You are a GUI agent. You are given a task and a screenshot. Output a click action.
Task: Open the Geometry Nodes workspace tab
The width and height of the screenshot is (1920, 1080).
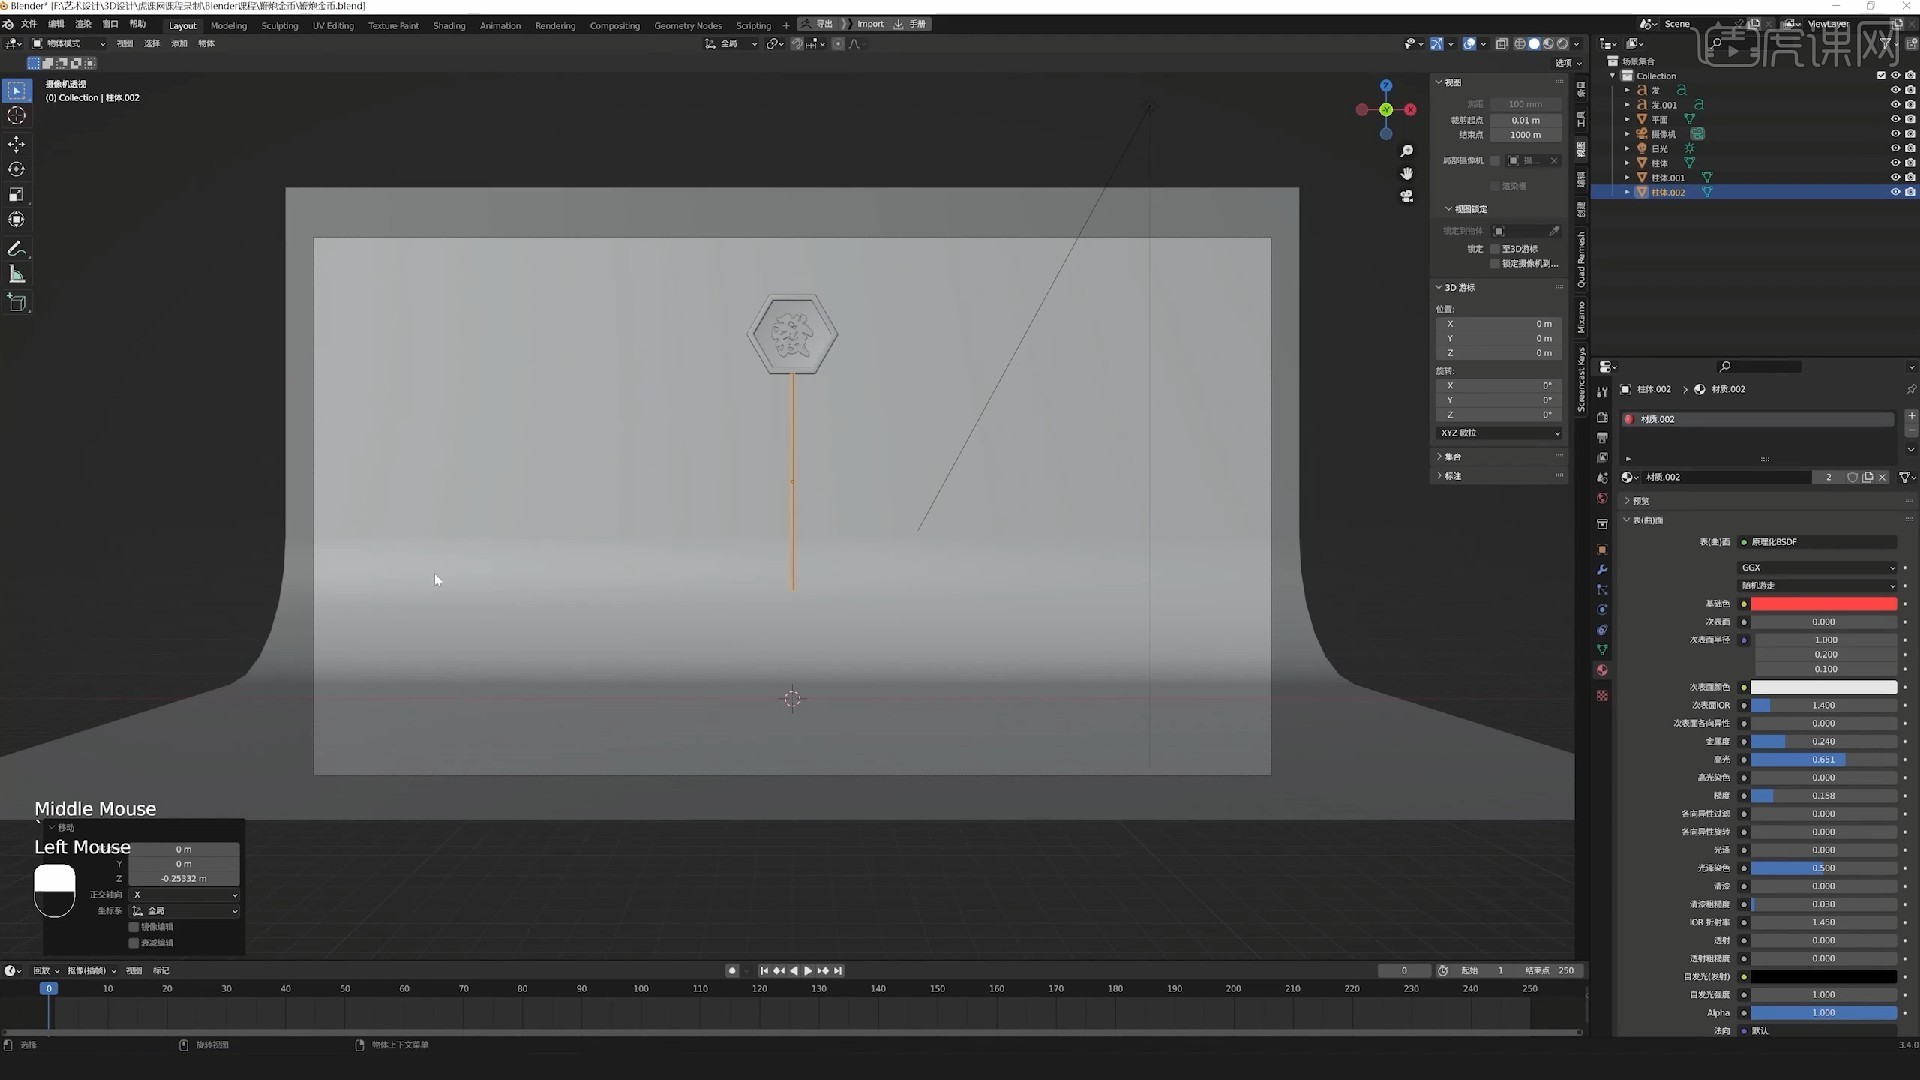click(x=688, y=25)
